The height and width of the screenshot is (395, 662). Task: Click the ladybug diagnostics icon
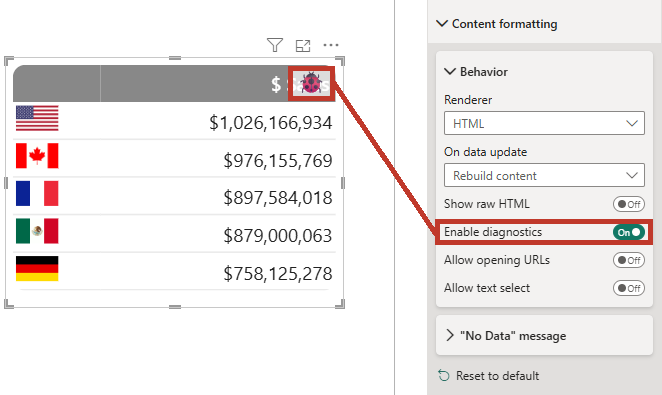tap(312, 83)
